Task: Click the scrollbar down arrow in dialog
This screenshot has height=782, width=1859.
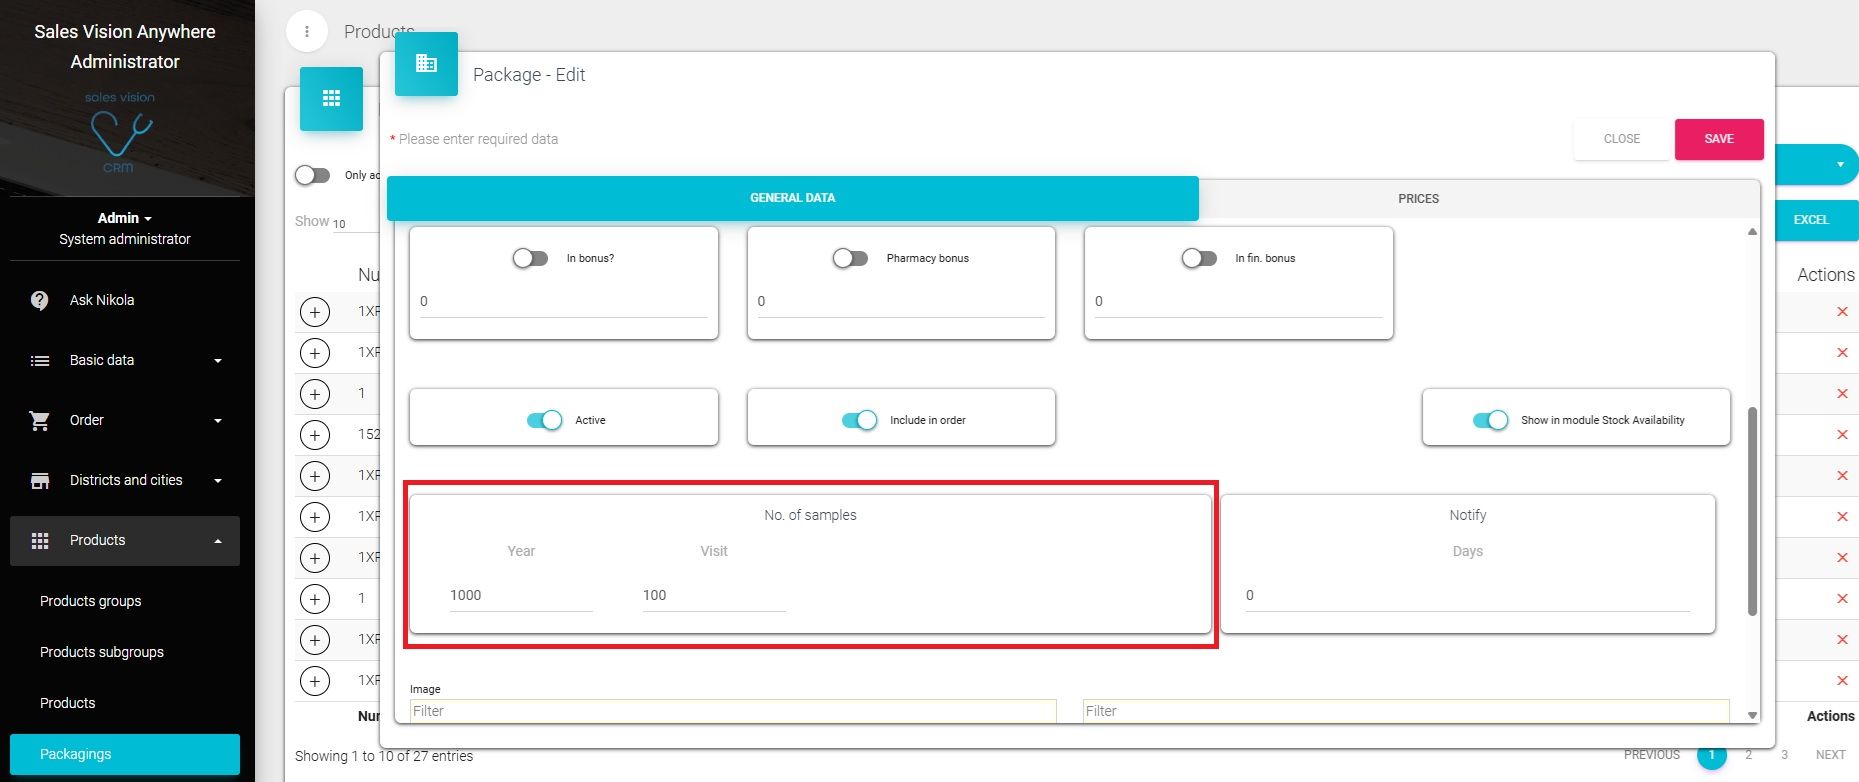Action: click(1752, 715)
